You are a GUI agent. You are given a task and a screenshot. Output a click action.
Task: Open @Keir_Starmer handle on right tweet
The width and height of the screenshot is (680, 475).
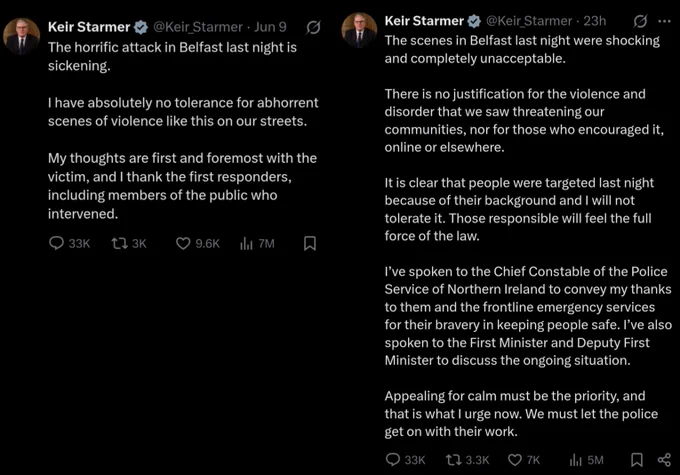click(x=529, y=21)
